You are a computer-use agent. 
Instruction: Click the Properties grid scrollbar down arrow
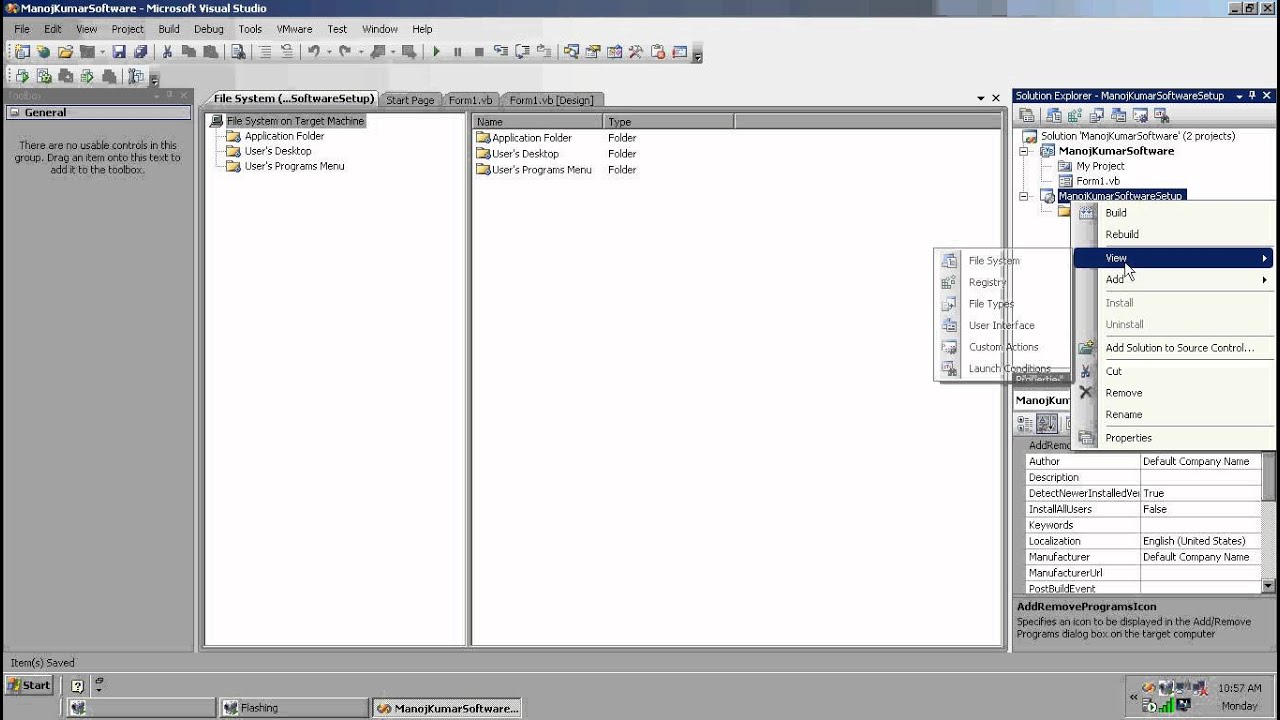tap(1268, 586)
